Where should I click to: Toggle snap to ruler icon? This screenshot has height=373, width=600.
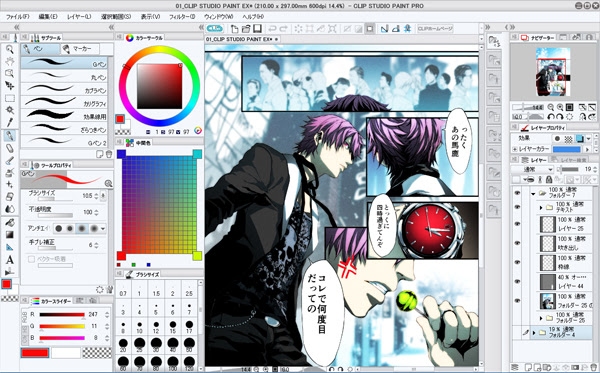coord(384,29)
